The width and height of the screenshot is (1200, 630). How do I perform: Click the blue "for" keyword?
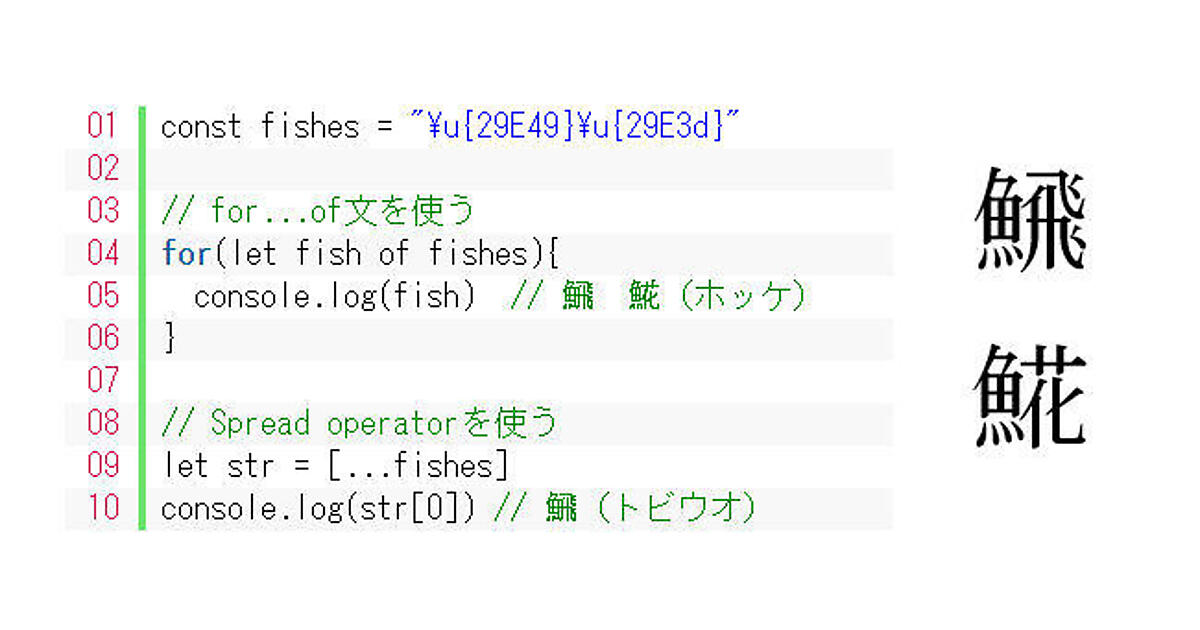pos(186,254)
